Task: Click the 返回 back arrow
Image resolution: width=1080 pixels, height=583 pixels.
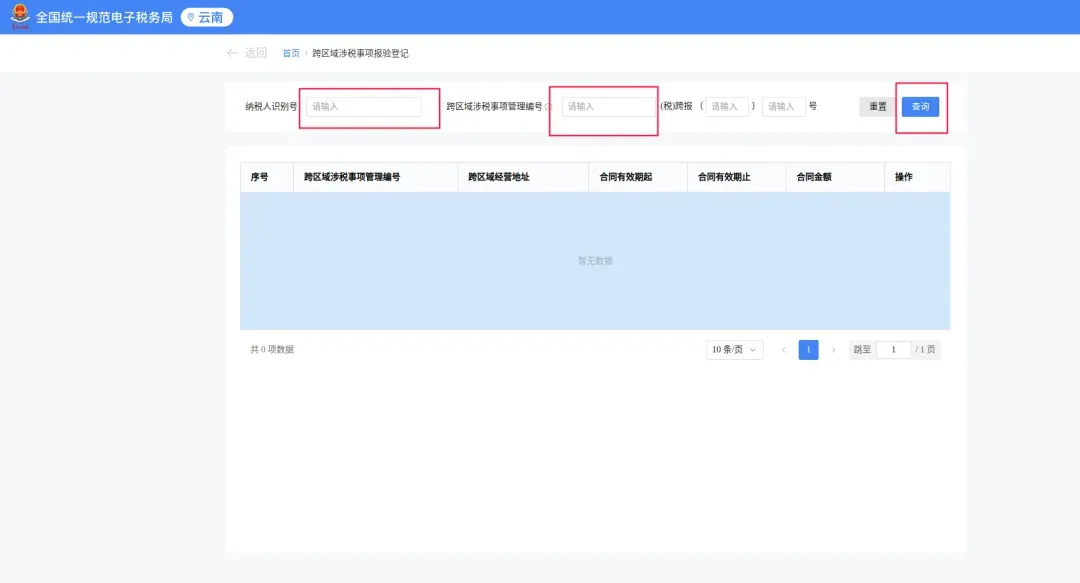Action: tap(232, 53)
